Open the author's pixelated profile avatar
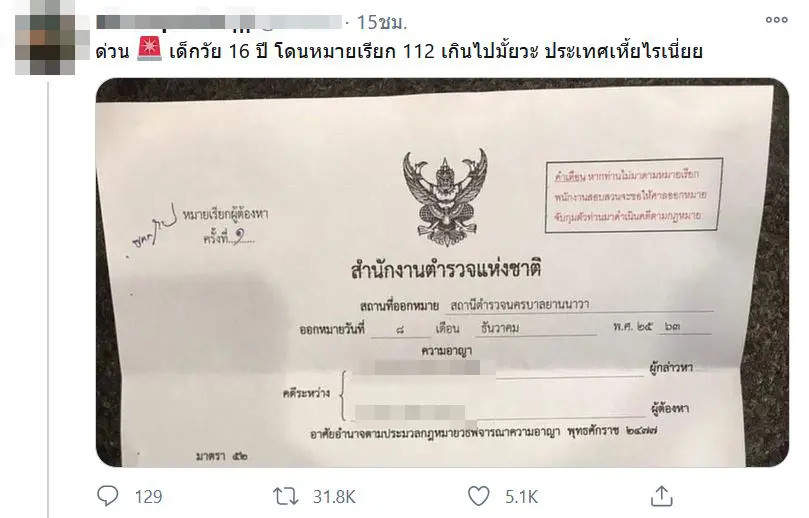The image size is (809, 518). [45, 37]
